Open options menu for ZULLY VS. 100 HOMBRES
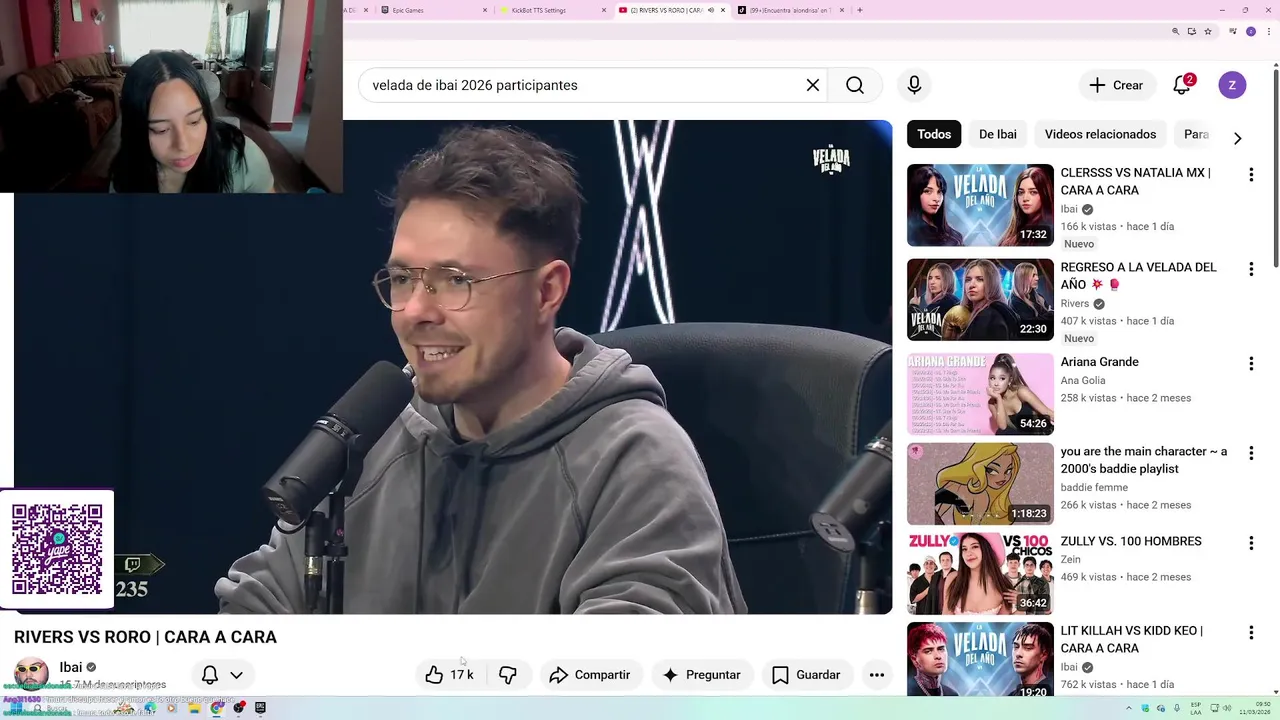Image resolution: width=1280 pixels, height=720 pixels. (1251, 543)
